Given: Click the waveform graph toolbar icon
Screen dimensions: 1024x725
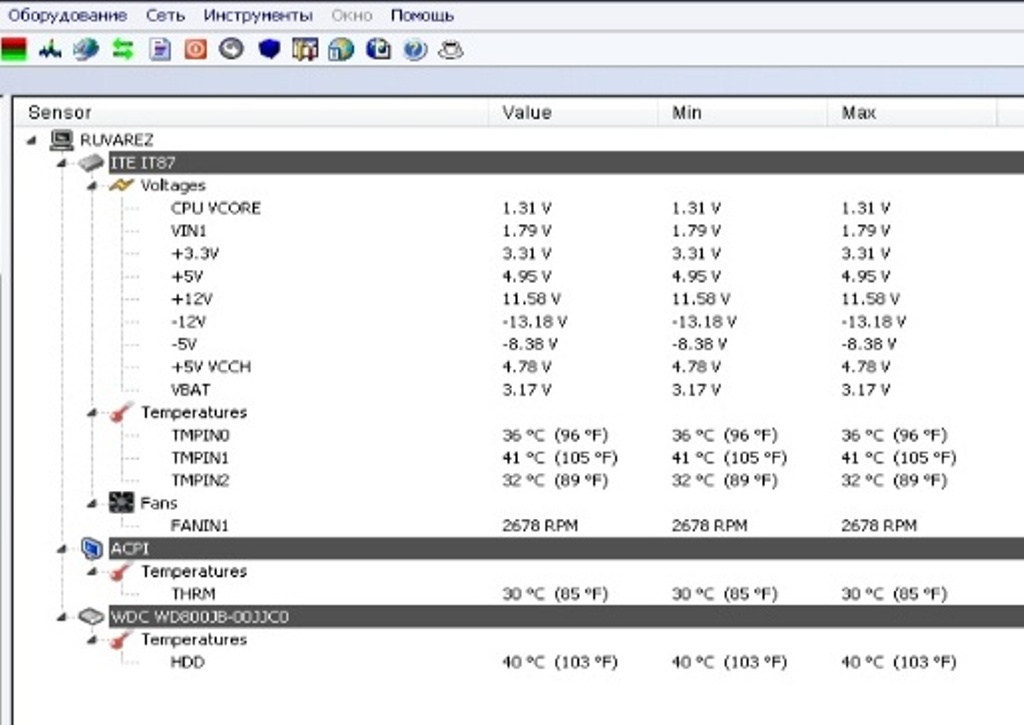Looking at the screenshot, I should (x=50, y=49).
